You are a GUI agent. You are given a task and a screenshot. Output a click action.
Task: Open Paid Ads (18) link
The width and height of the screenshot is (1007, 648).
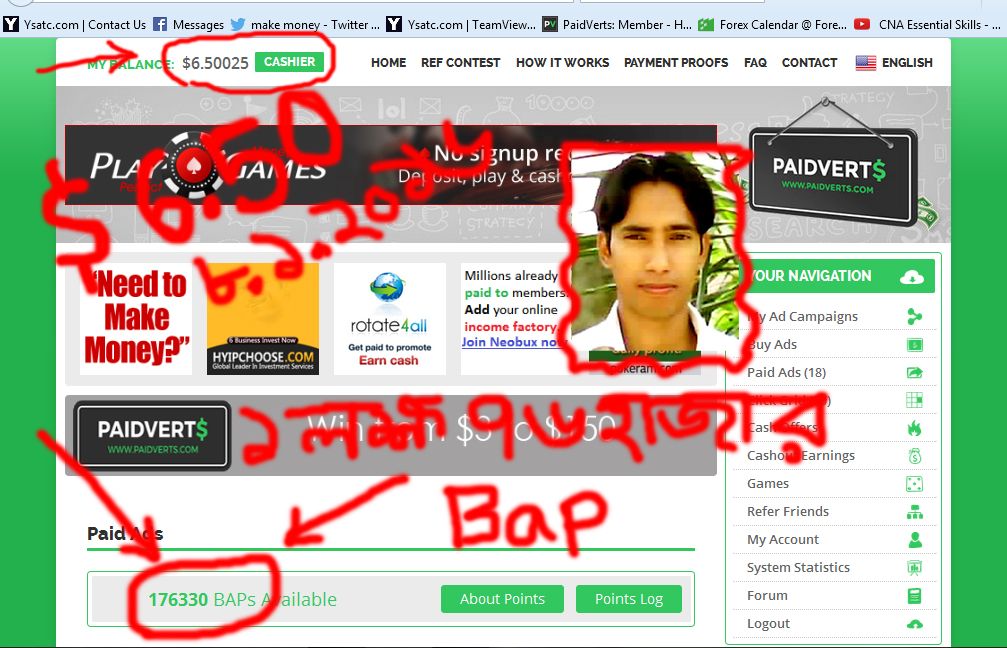coord(786,372)
